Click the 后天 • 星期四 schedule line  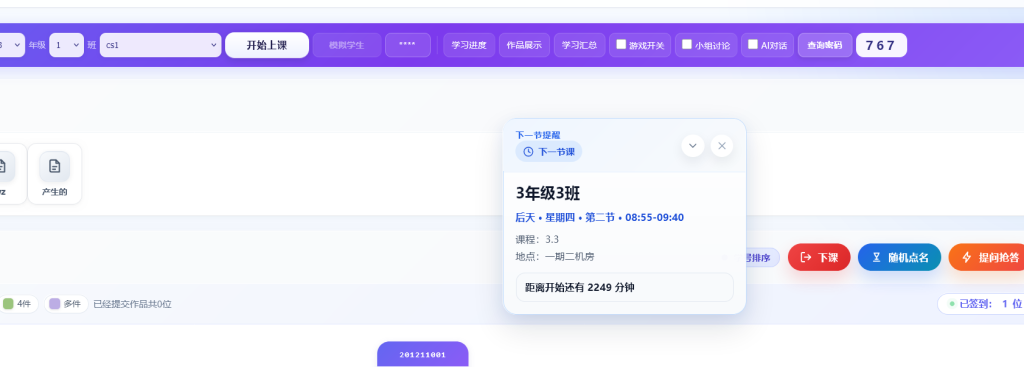coord(600,217)
